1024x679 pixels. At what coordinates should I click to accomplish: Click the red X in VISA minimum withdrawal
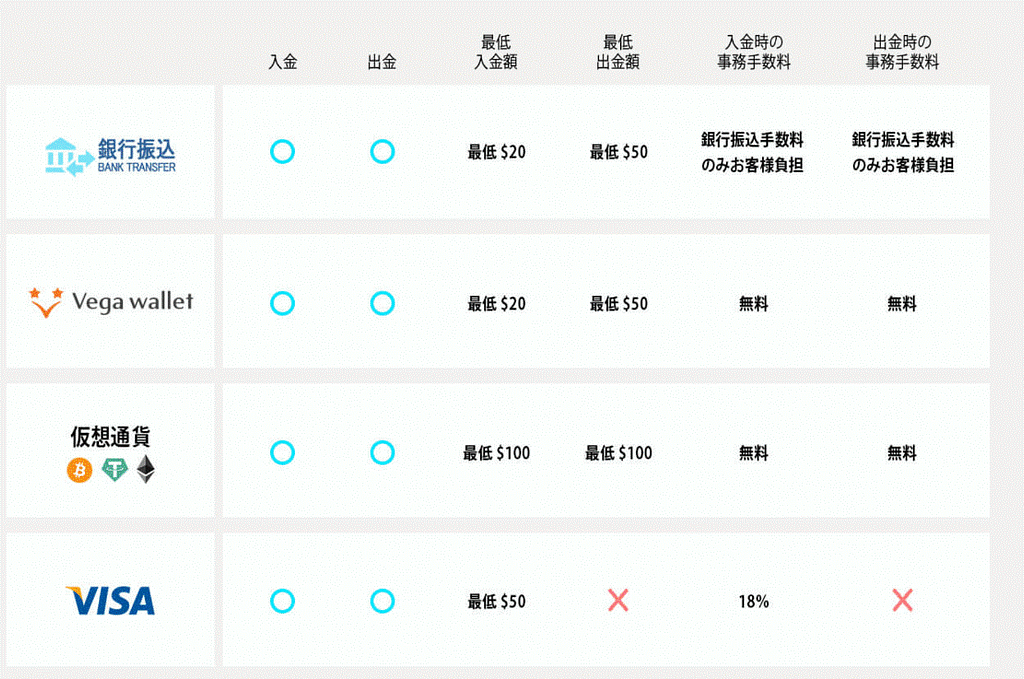pyautogui.click(x=618, y=601)
